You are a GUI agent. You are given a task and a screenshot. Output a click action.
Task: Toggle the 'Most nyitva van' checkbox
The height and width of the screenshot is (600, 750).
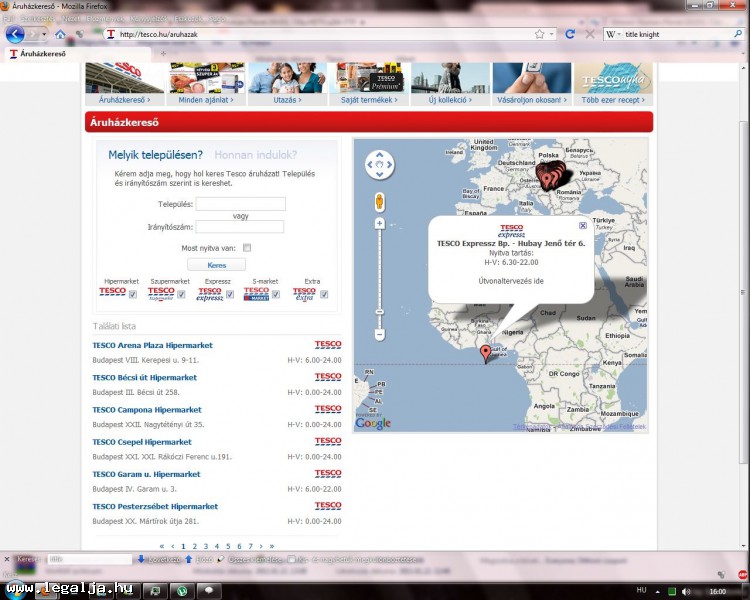(x=247, y=247)
